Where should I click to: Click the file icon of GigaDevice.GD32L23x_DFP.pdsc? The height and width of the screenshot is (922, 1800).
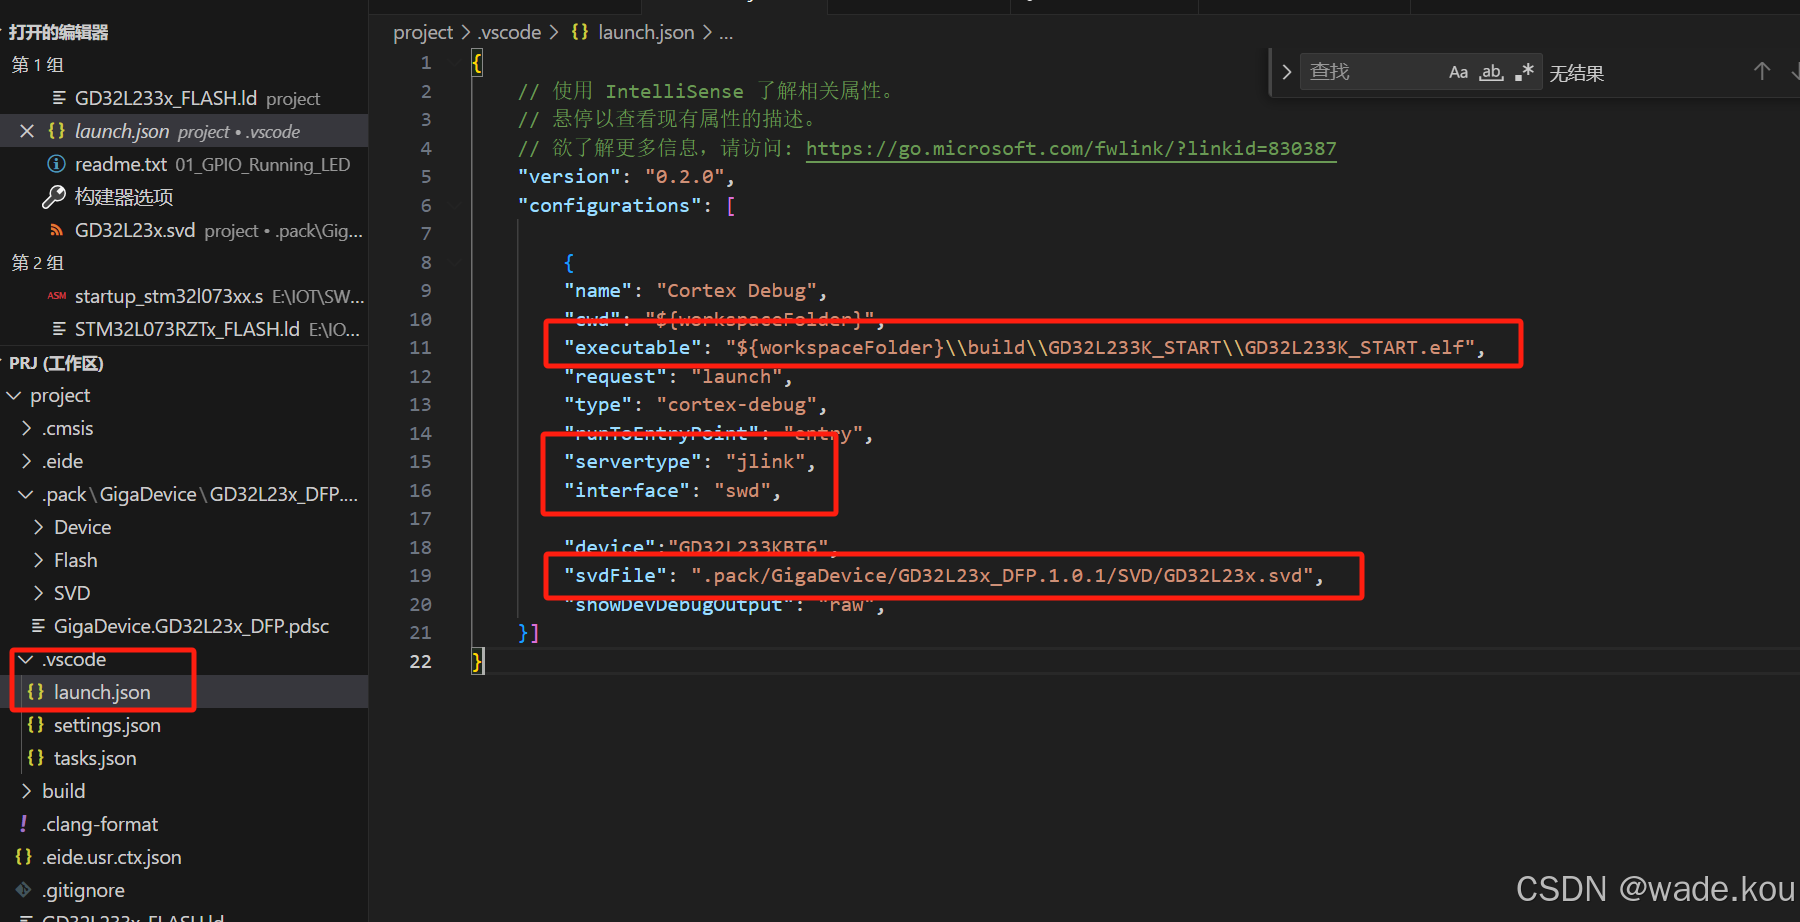pyautogui.click(x=38, y=626)
